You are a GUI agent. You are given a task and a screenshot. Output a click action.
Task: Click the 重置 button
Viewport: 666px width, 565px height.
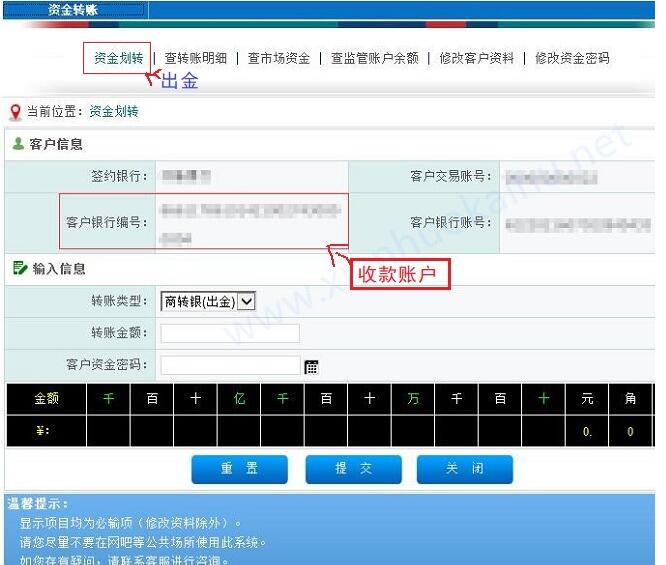[240, 469]
